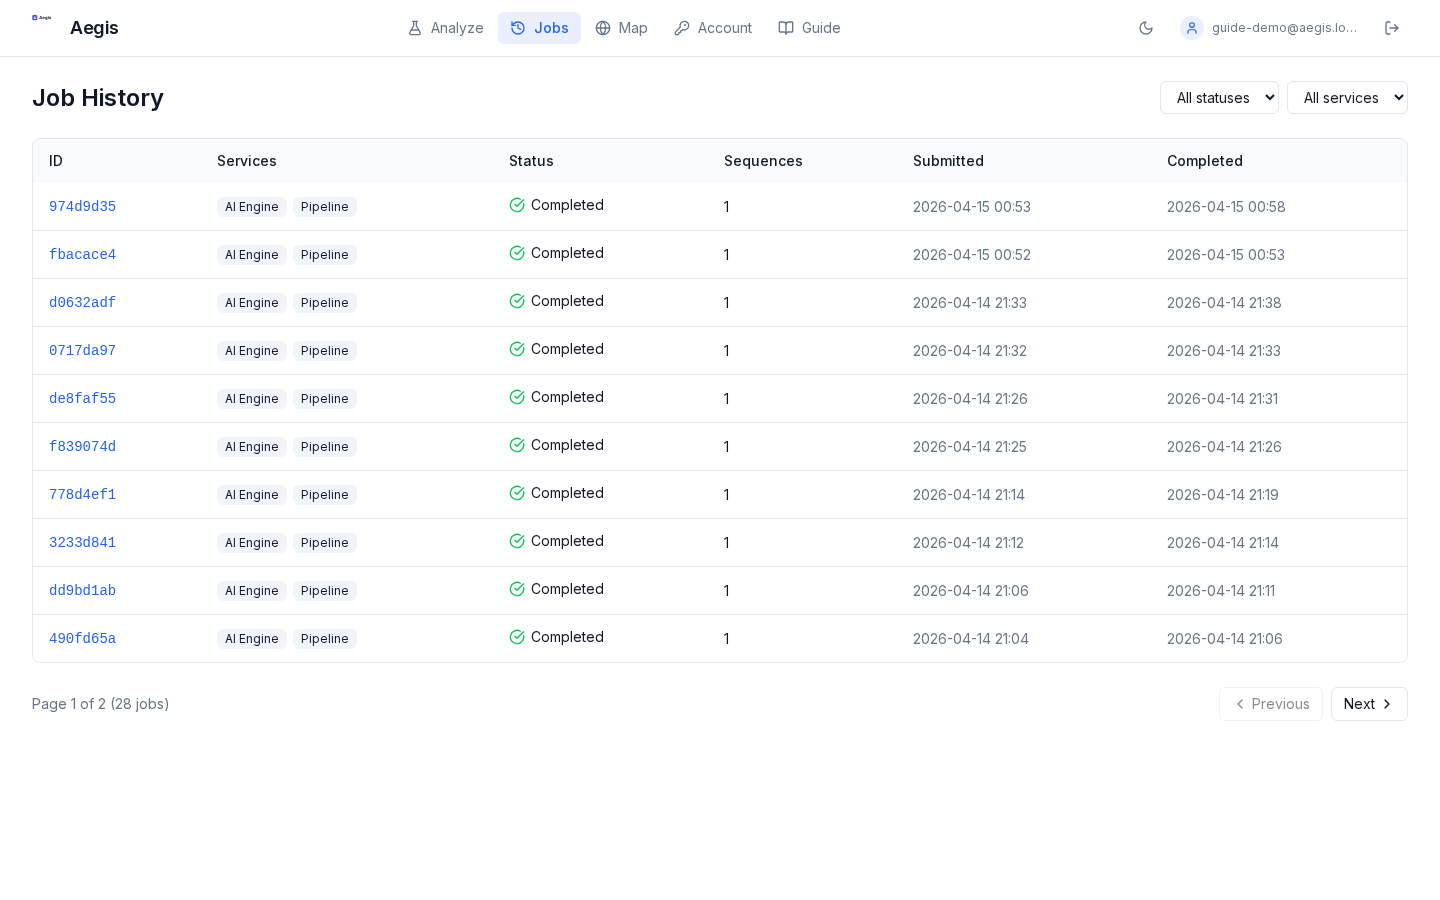Click the book icon next to Guide
Image resolution: width=1440 pixels, height=900 pixels.
pos(786,28)
